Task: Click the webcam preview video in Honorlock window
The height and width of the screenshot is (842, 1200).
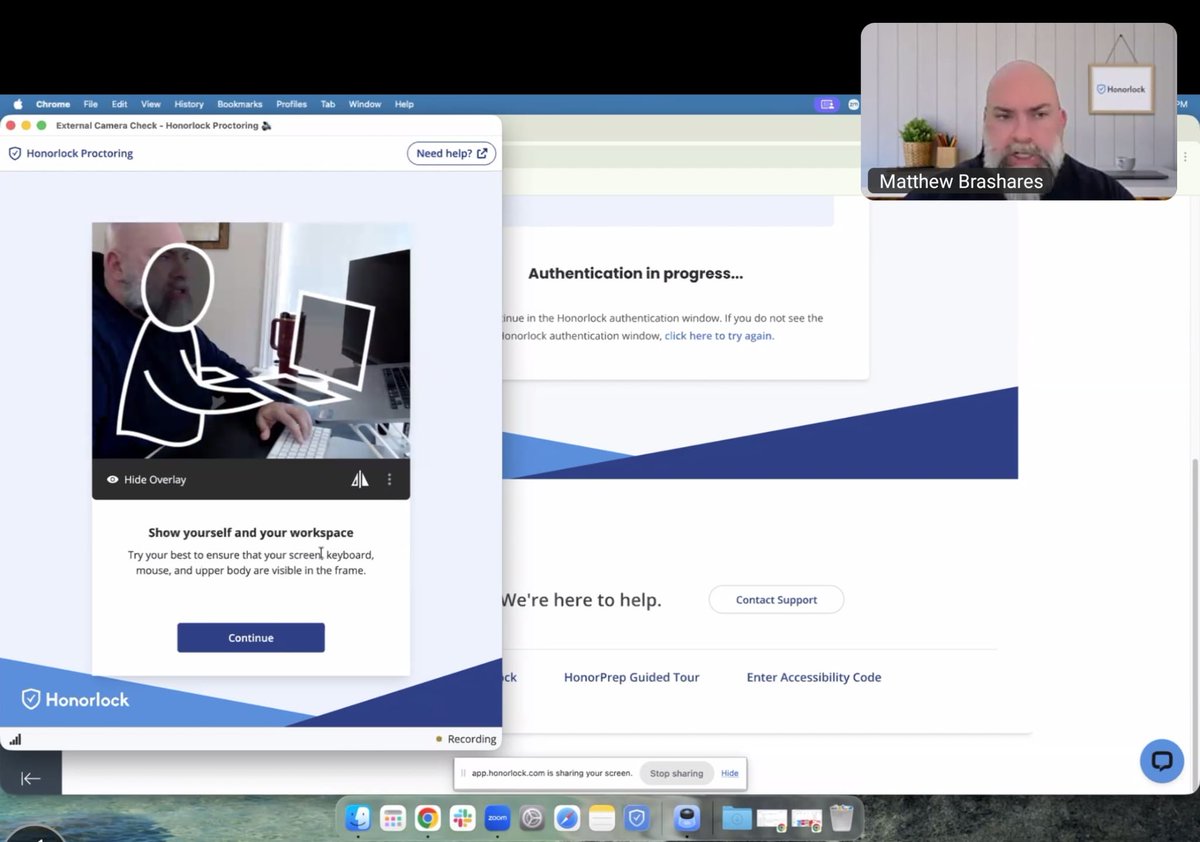Action: [251, 341]
